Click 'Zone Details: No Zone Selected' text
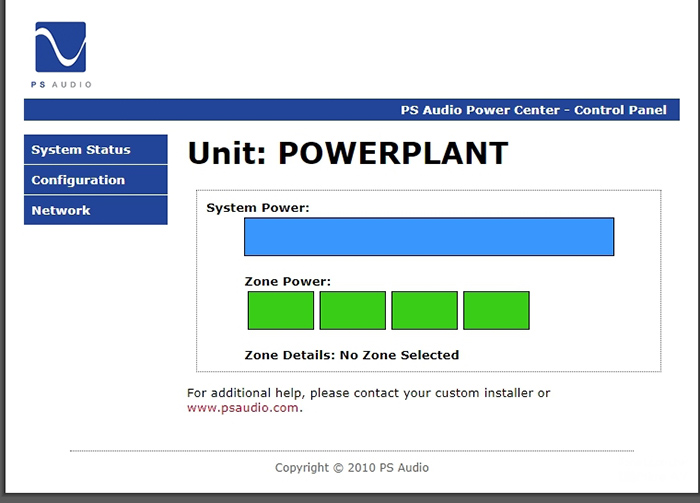This screenshot has height=503, width=700. tap(352, 355)
